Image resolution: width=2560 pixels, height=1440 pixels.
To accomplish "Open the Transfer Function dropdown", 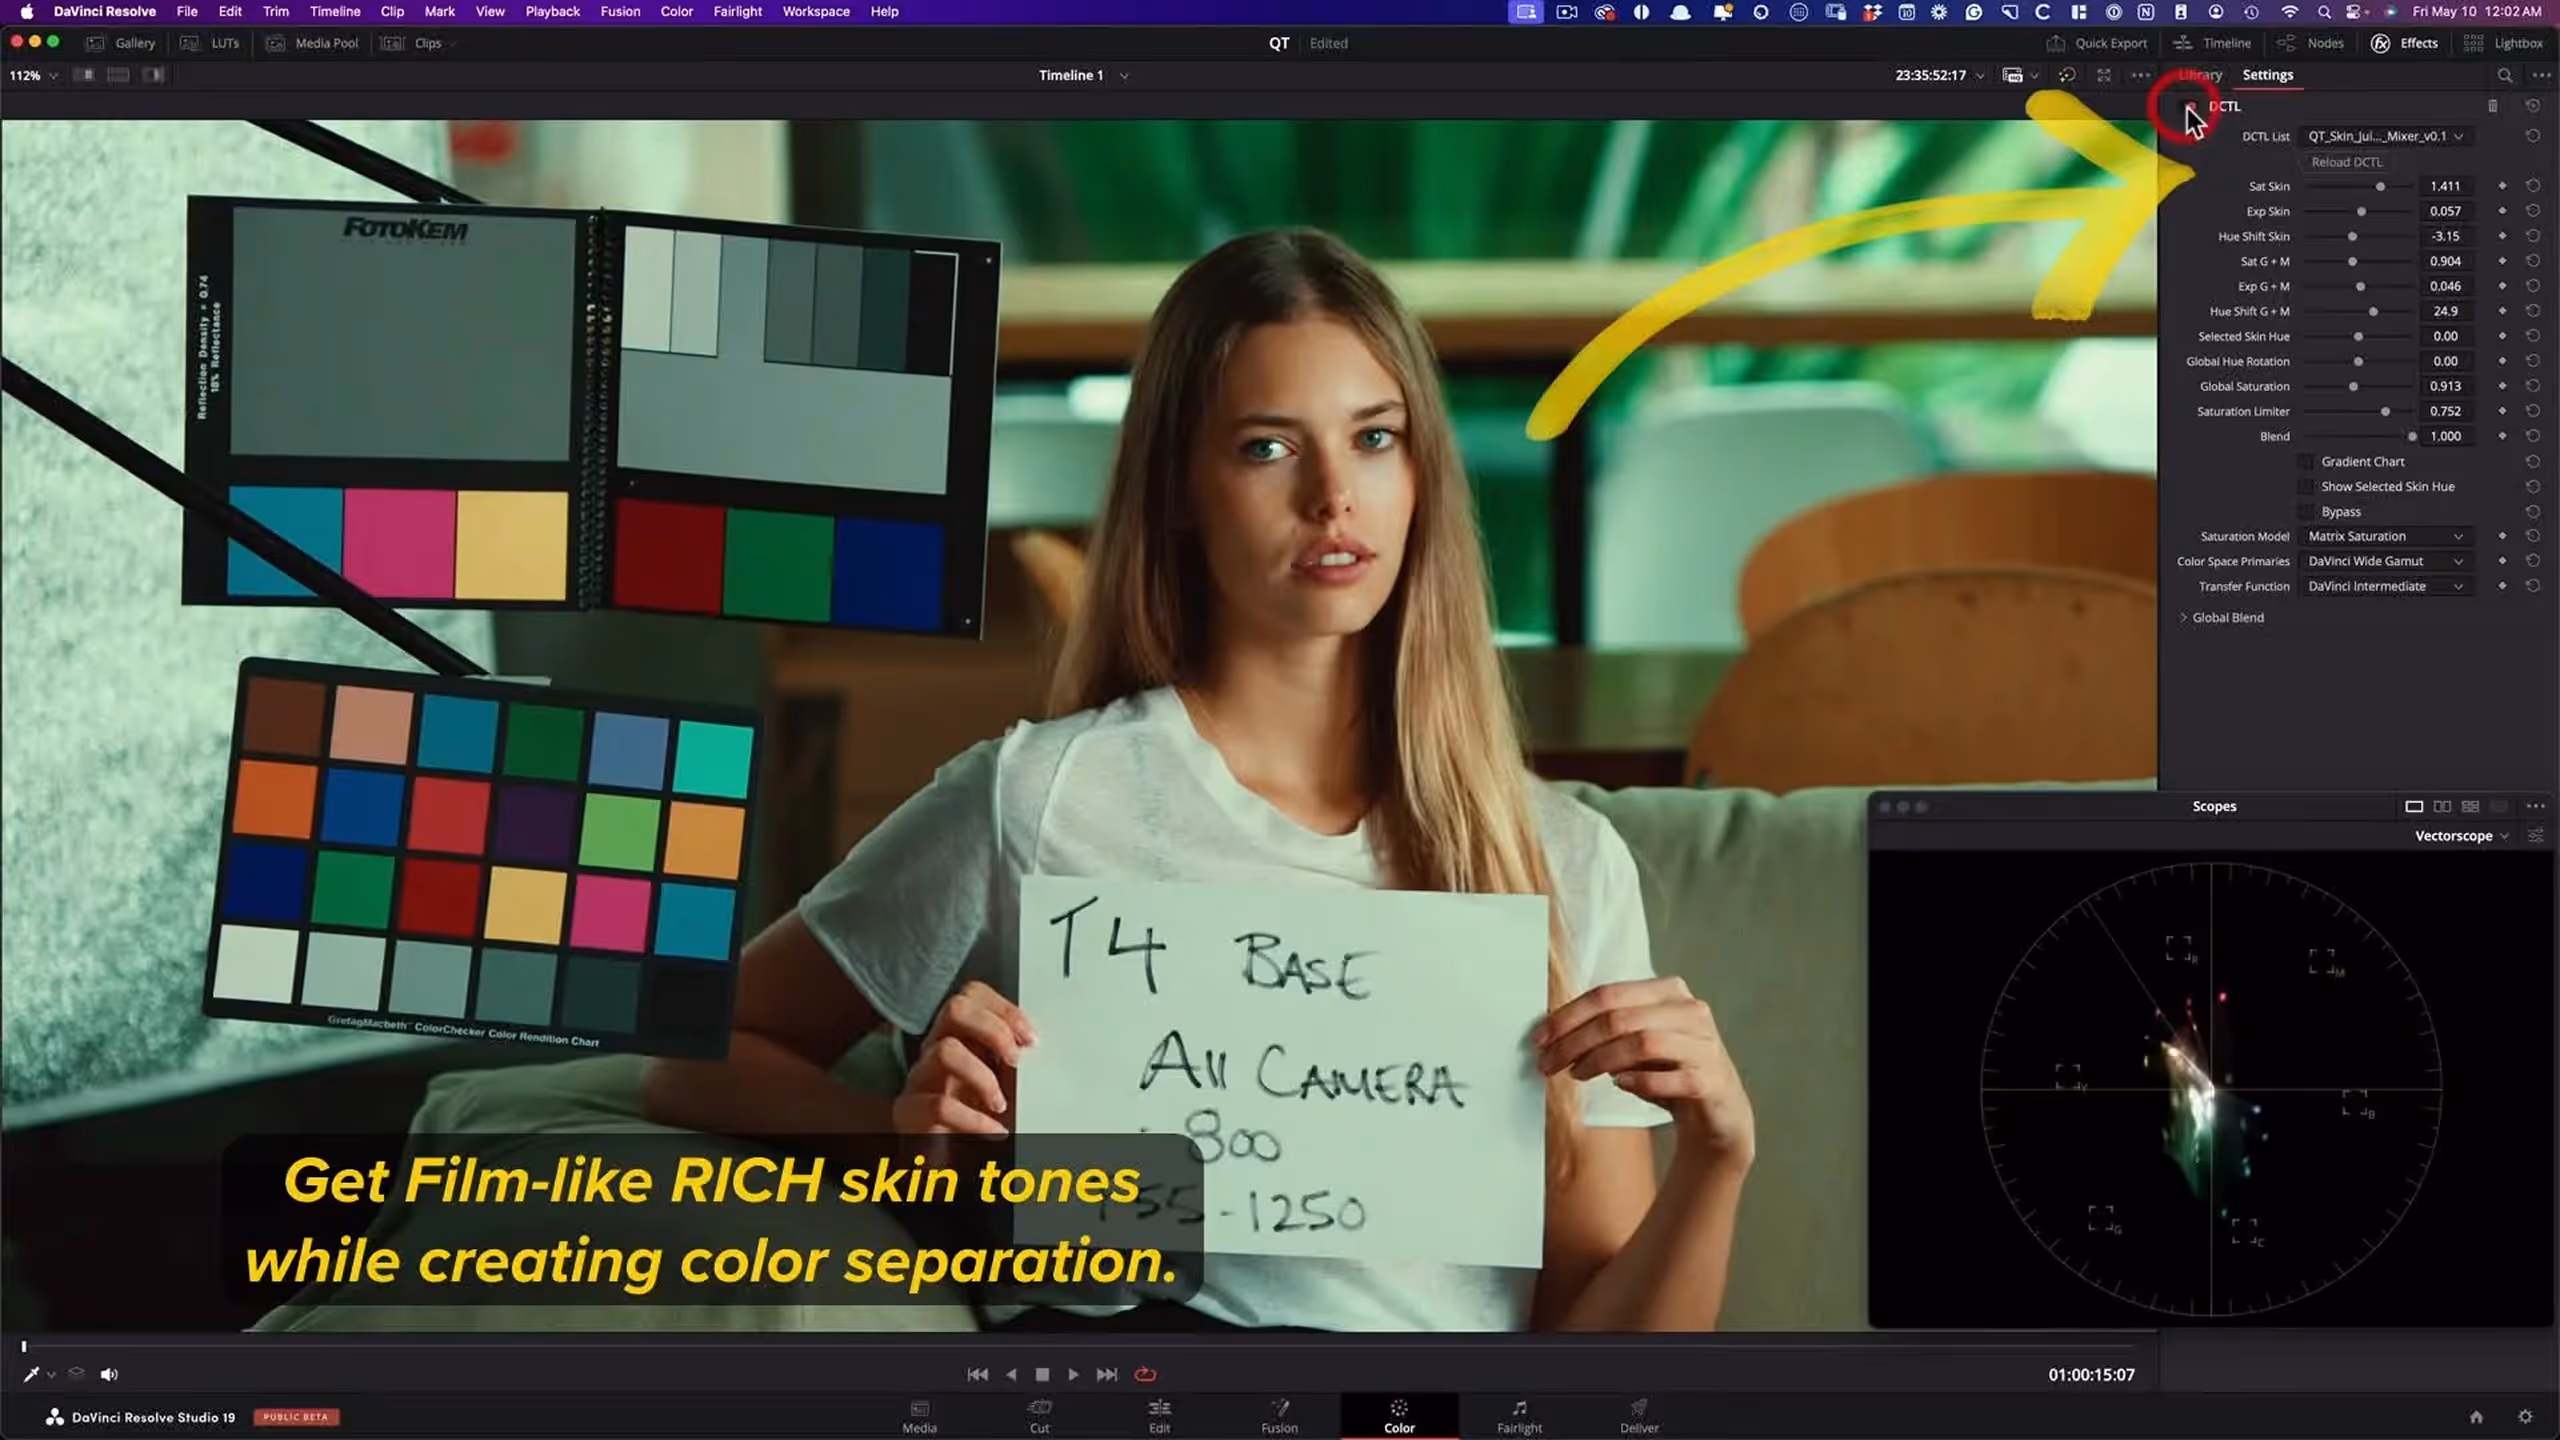I will click(x=2385, y=586).
